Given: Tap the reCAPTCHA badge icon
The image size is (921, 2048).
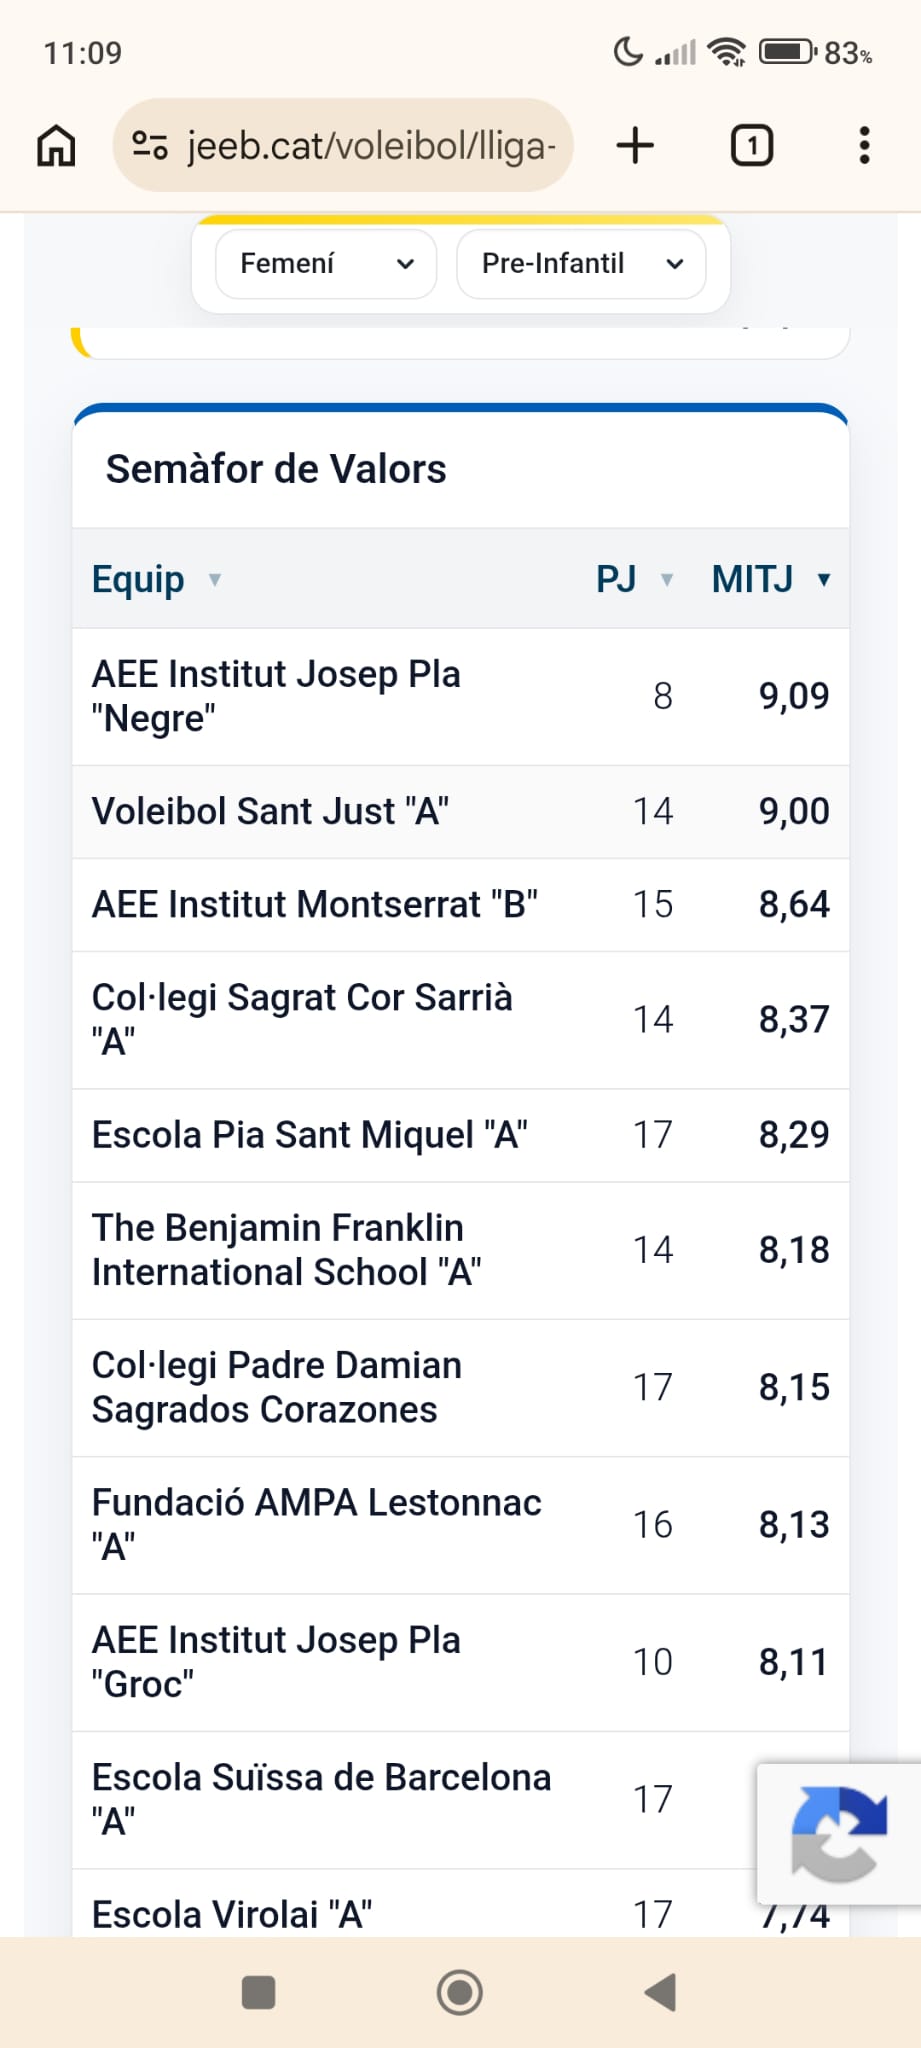Looking at the screenshot, I should (x=839, y=1833).
